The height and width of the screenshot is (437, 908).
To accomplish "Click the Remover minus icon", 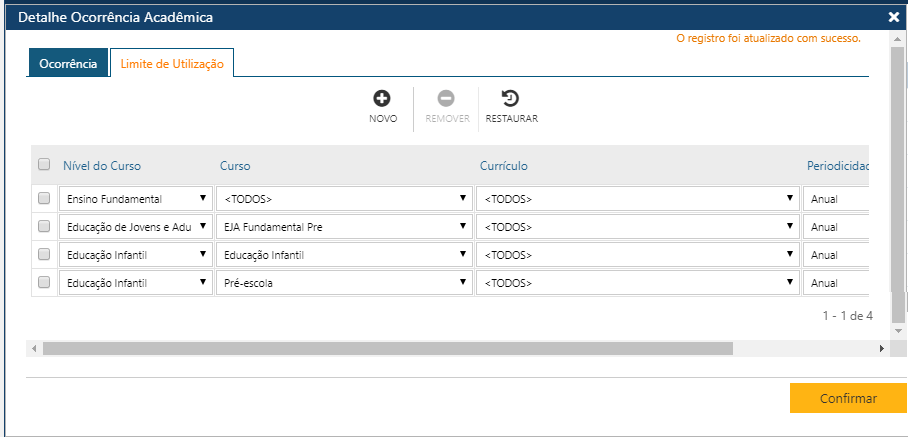I will (x=446, y=99).
